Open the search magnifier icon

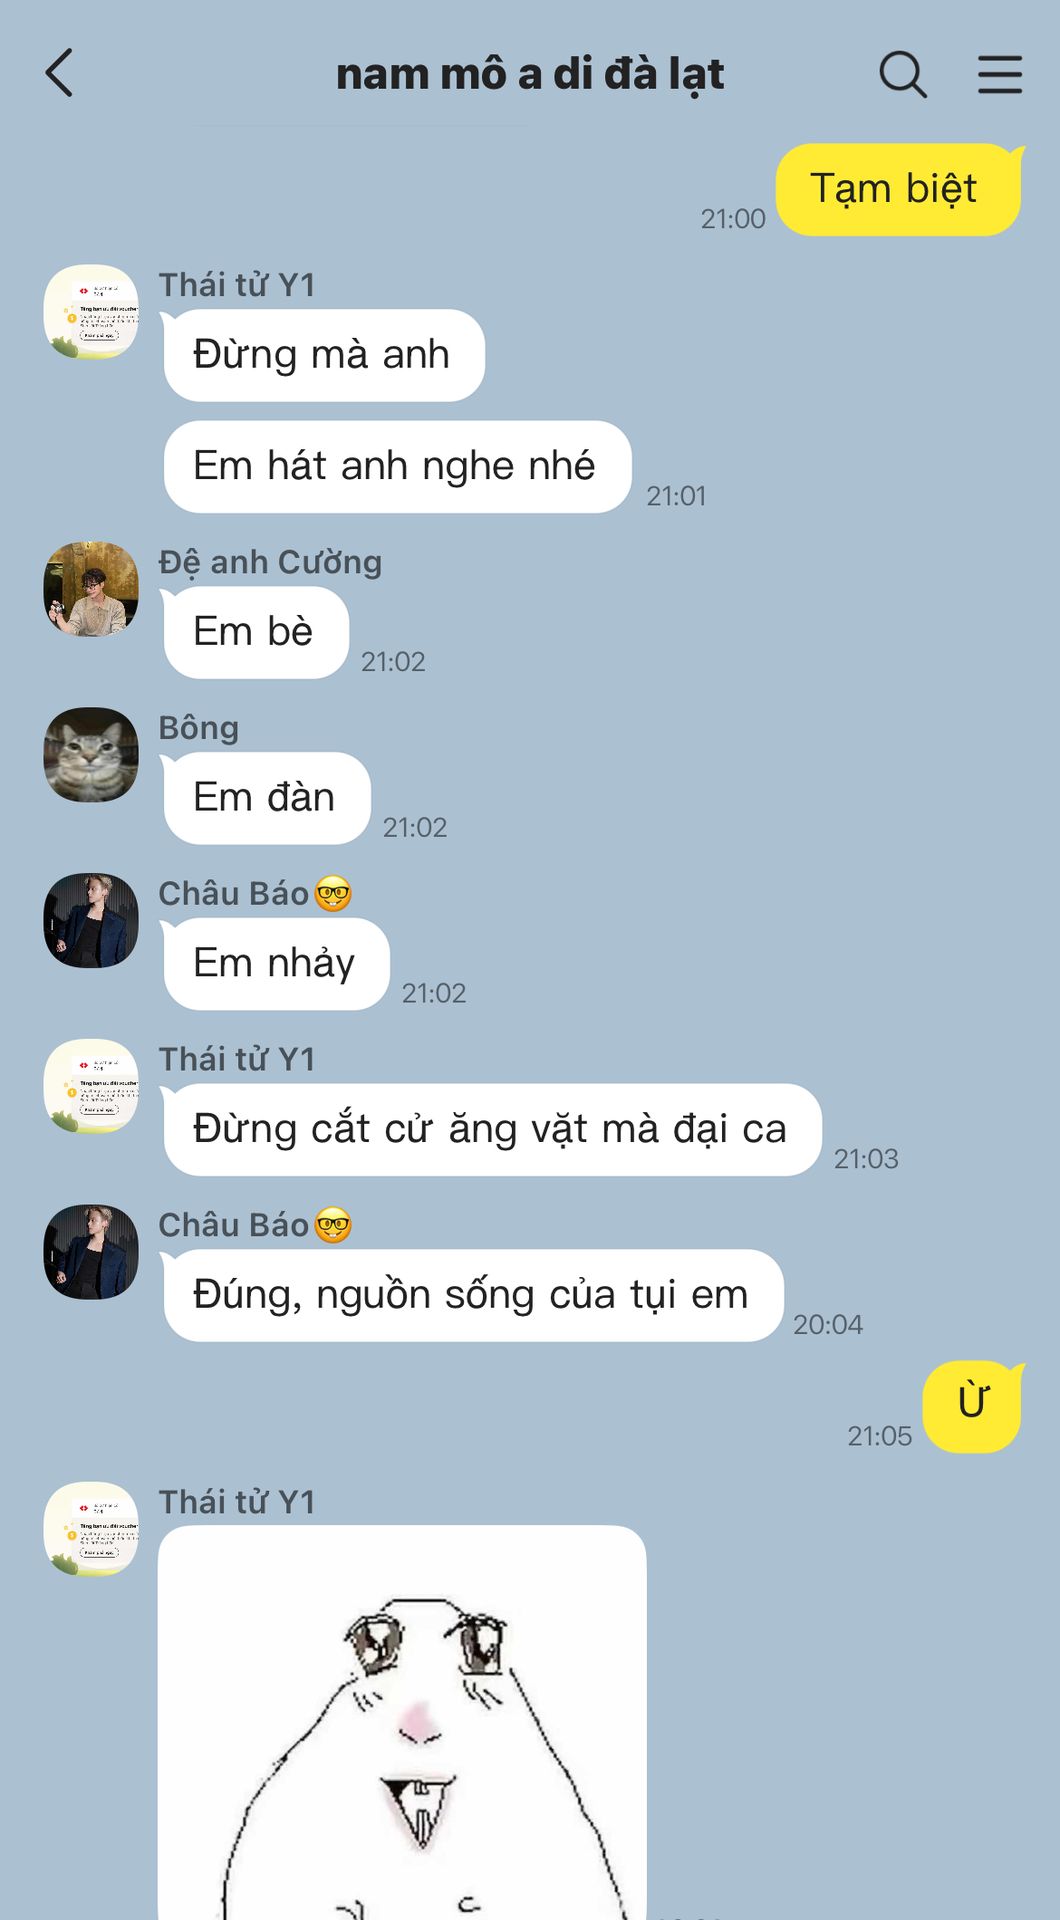click(x=903, y=74)
